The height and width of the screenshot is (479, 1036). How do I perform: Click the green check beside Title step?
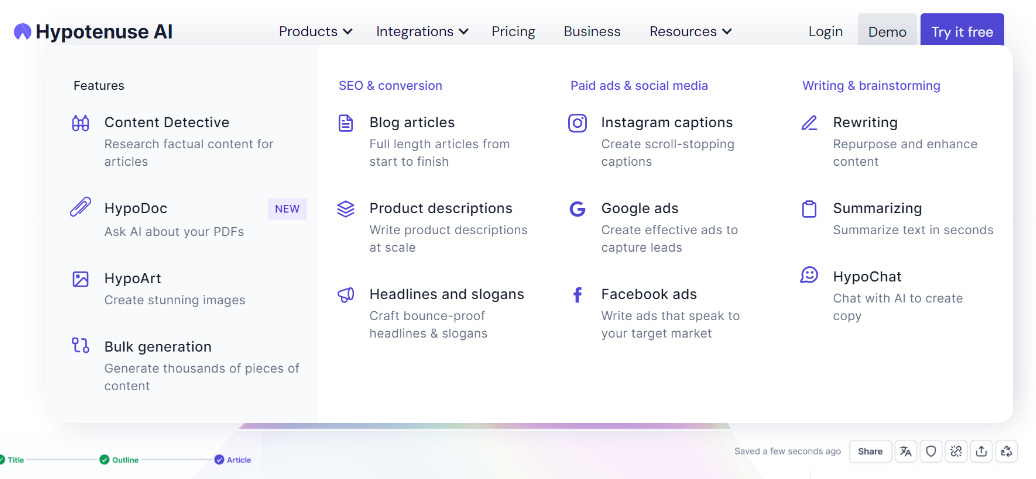coord(1,460)
